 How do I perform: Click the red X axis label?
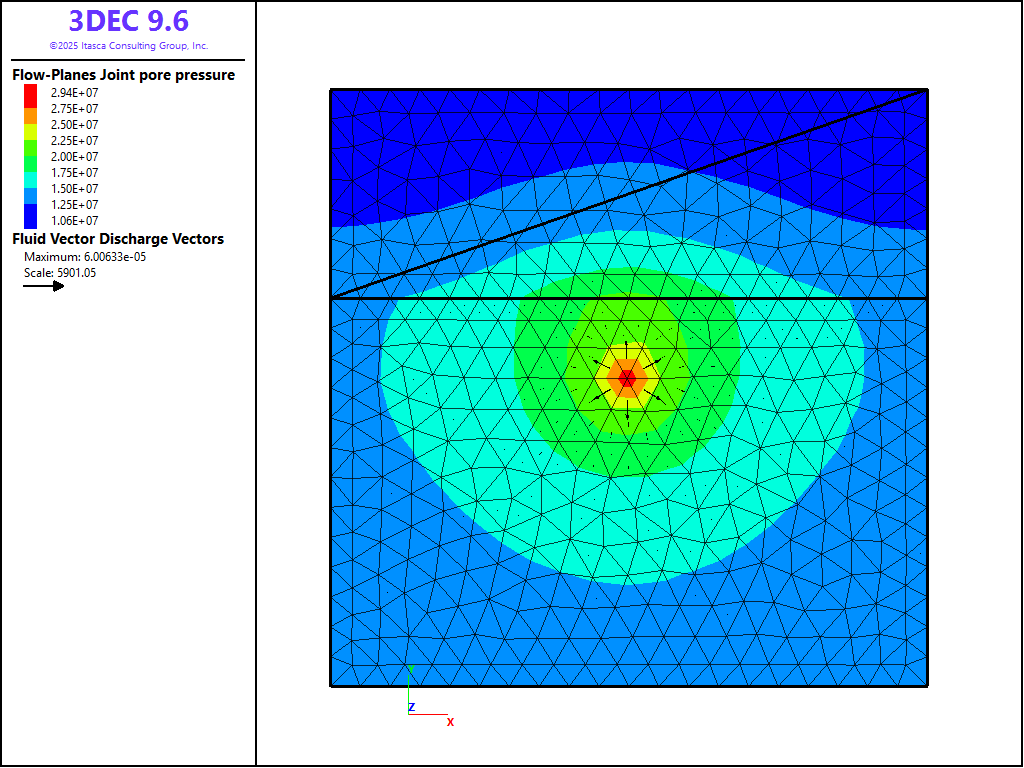(450, 721)
